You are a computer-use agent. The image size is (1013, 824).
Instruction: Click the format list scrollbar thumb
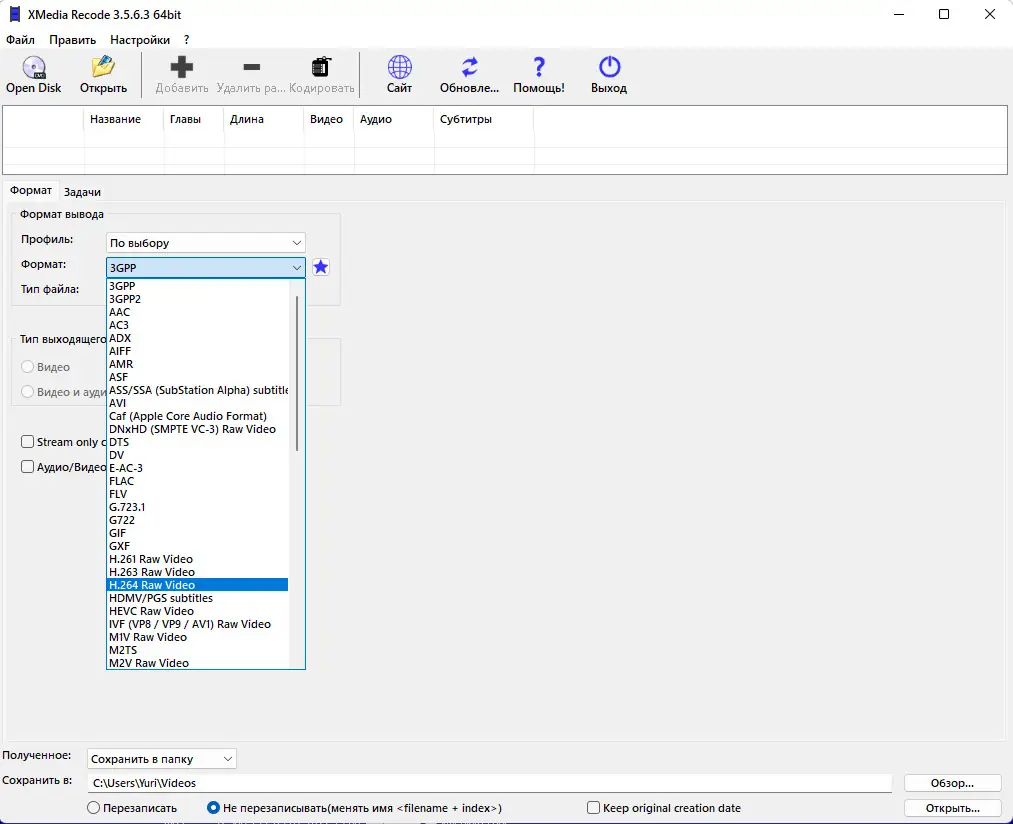[x=297, y=374]
